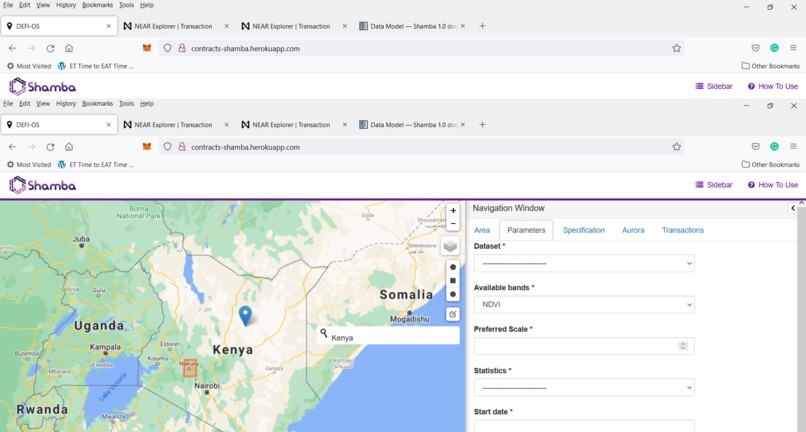Click the lower address bar URL contracts-shamba.herokuapp.com
806x432 pixels.
[x=245, y=147]
